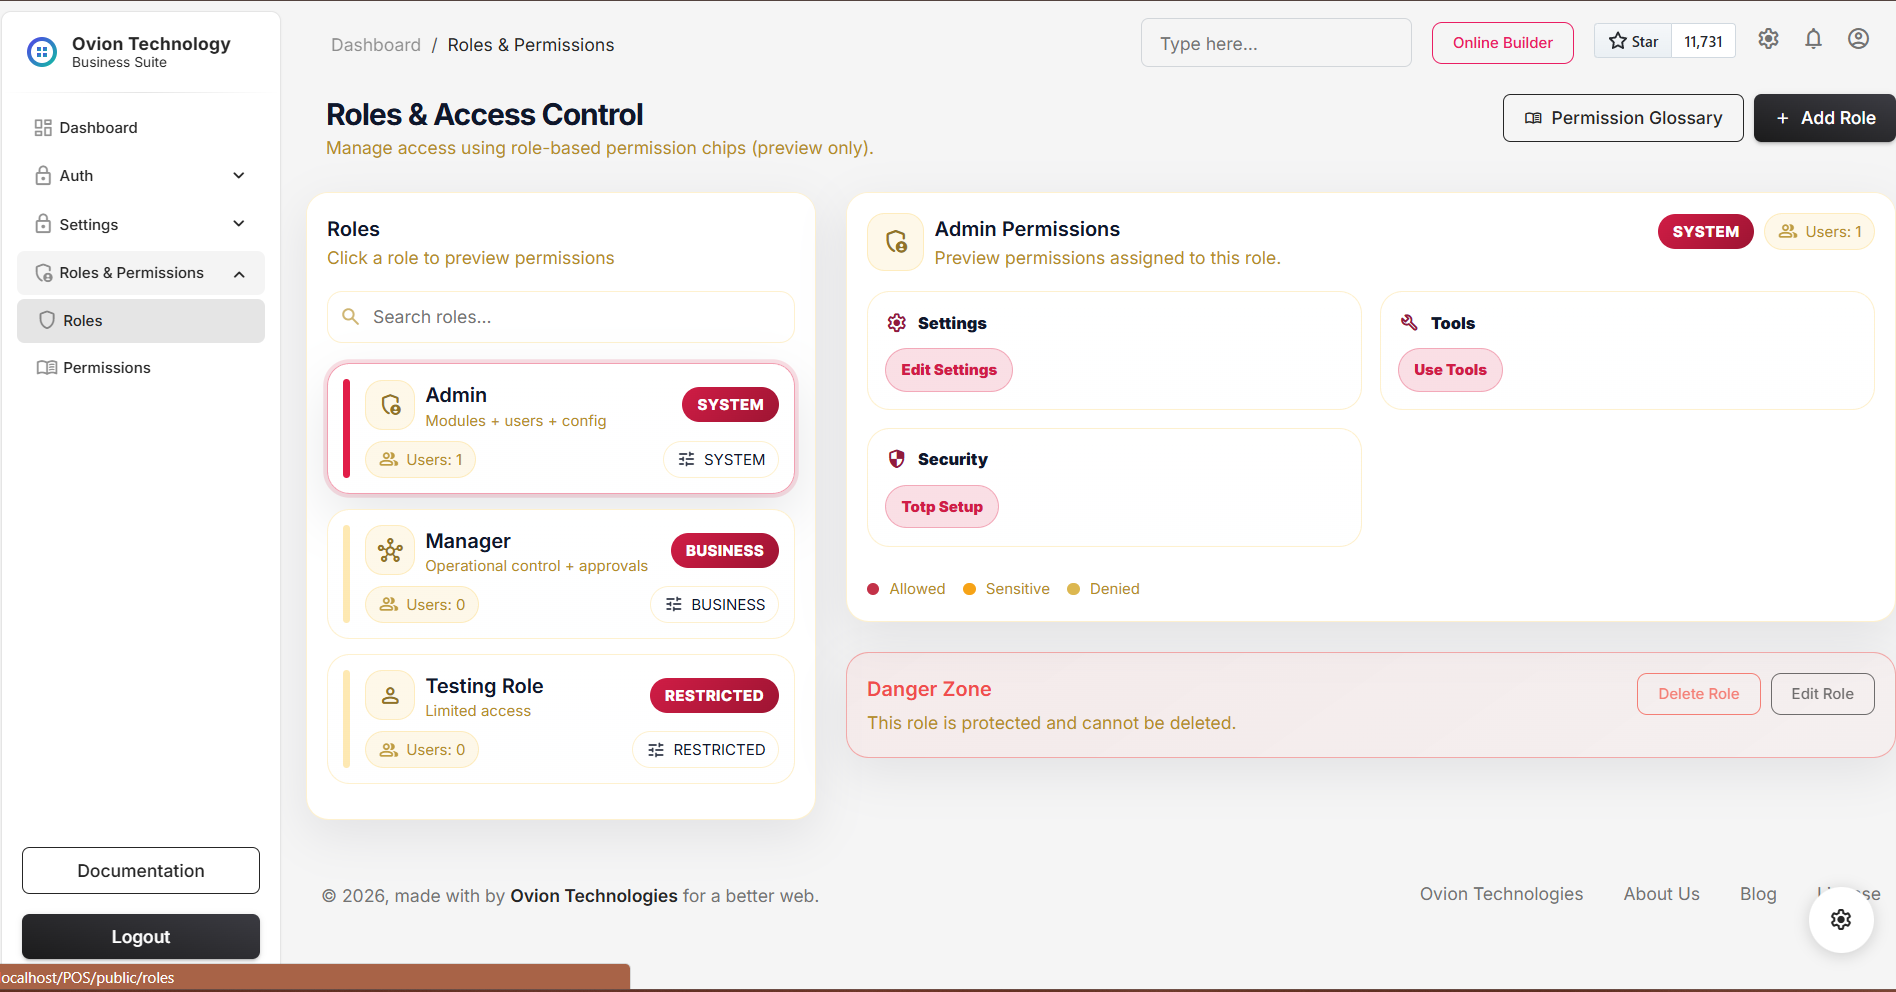Viewport: 1896px width, 992px height.
Task: Click the Manager role network icon
Action: (390, 550)
